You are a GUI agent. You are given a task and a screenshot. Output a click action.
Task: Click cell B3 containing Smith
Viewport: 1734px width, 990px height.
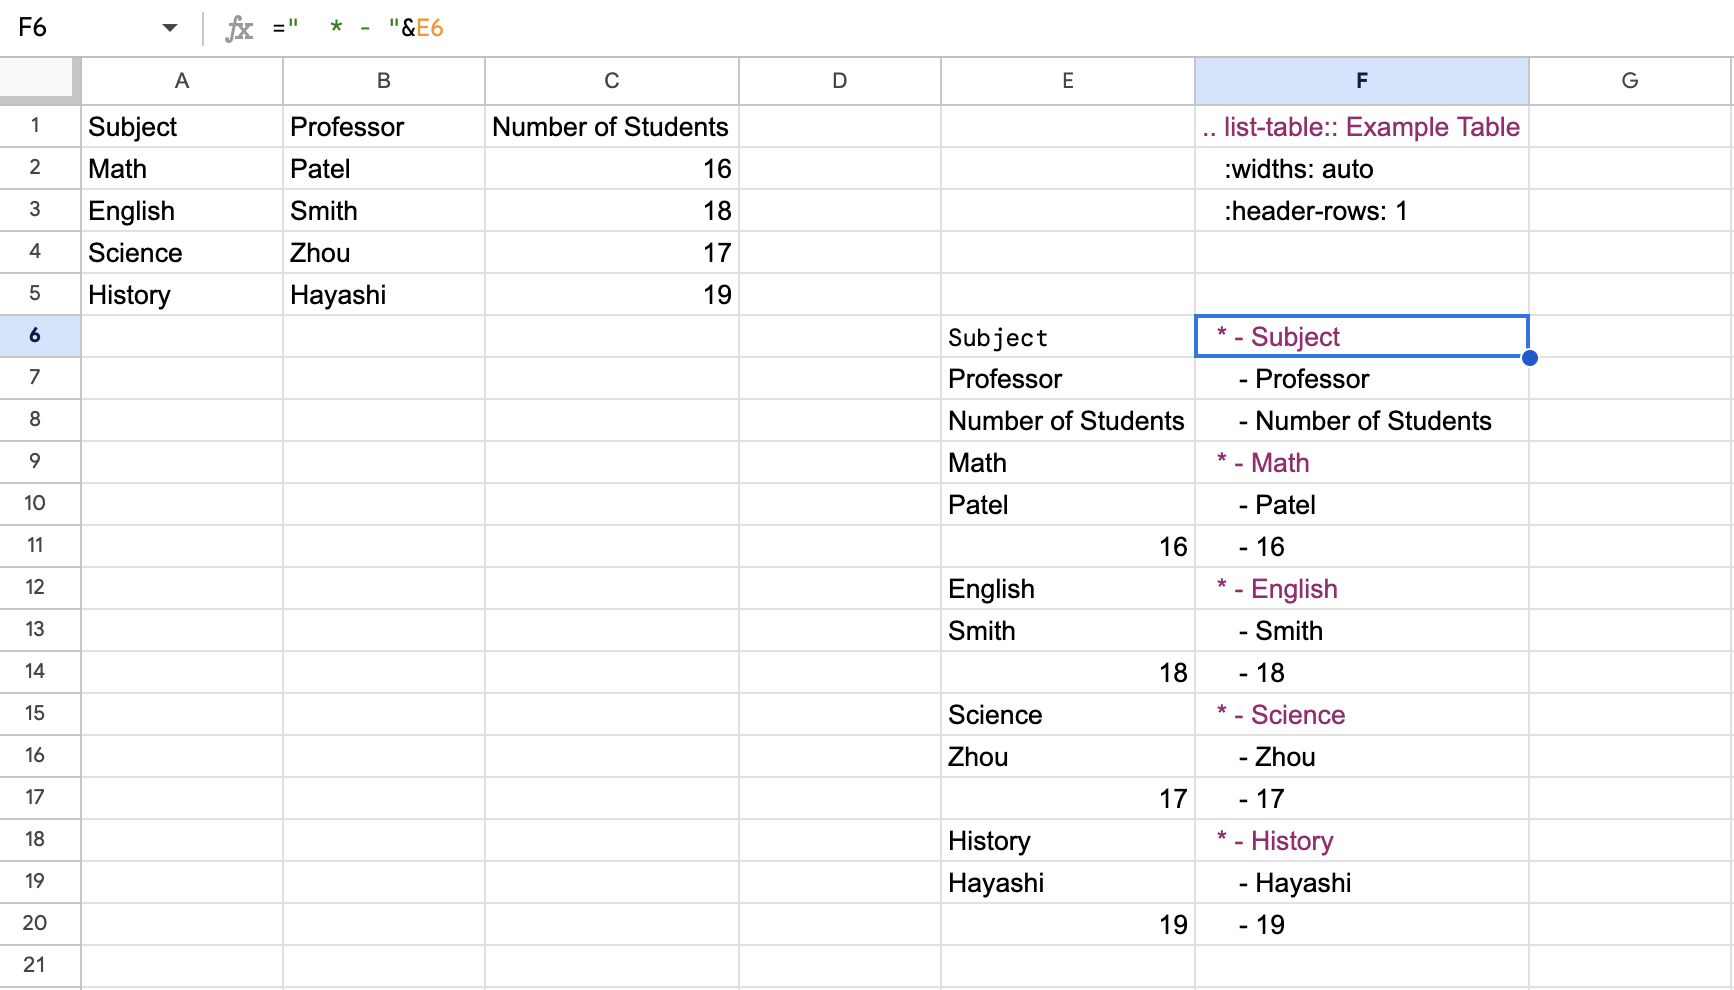pos(384,211)
